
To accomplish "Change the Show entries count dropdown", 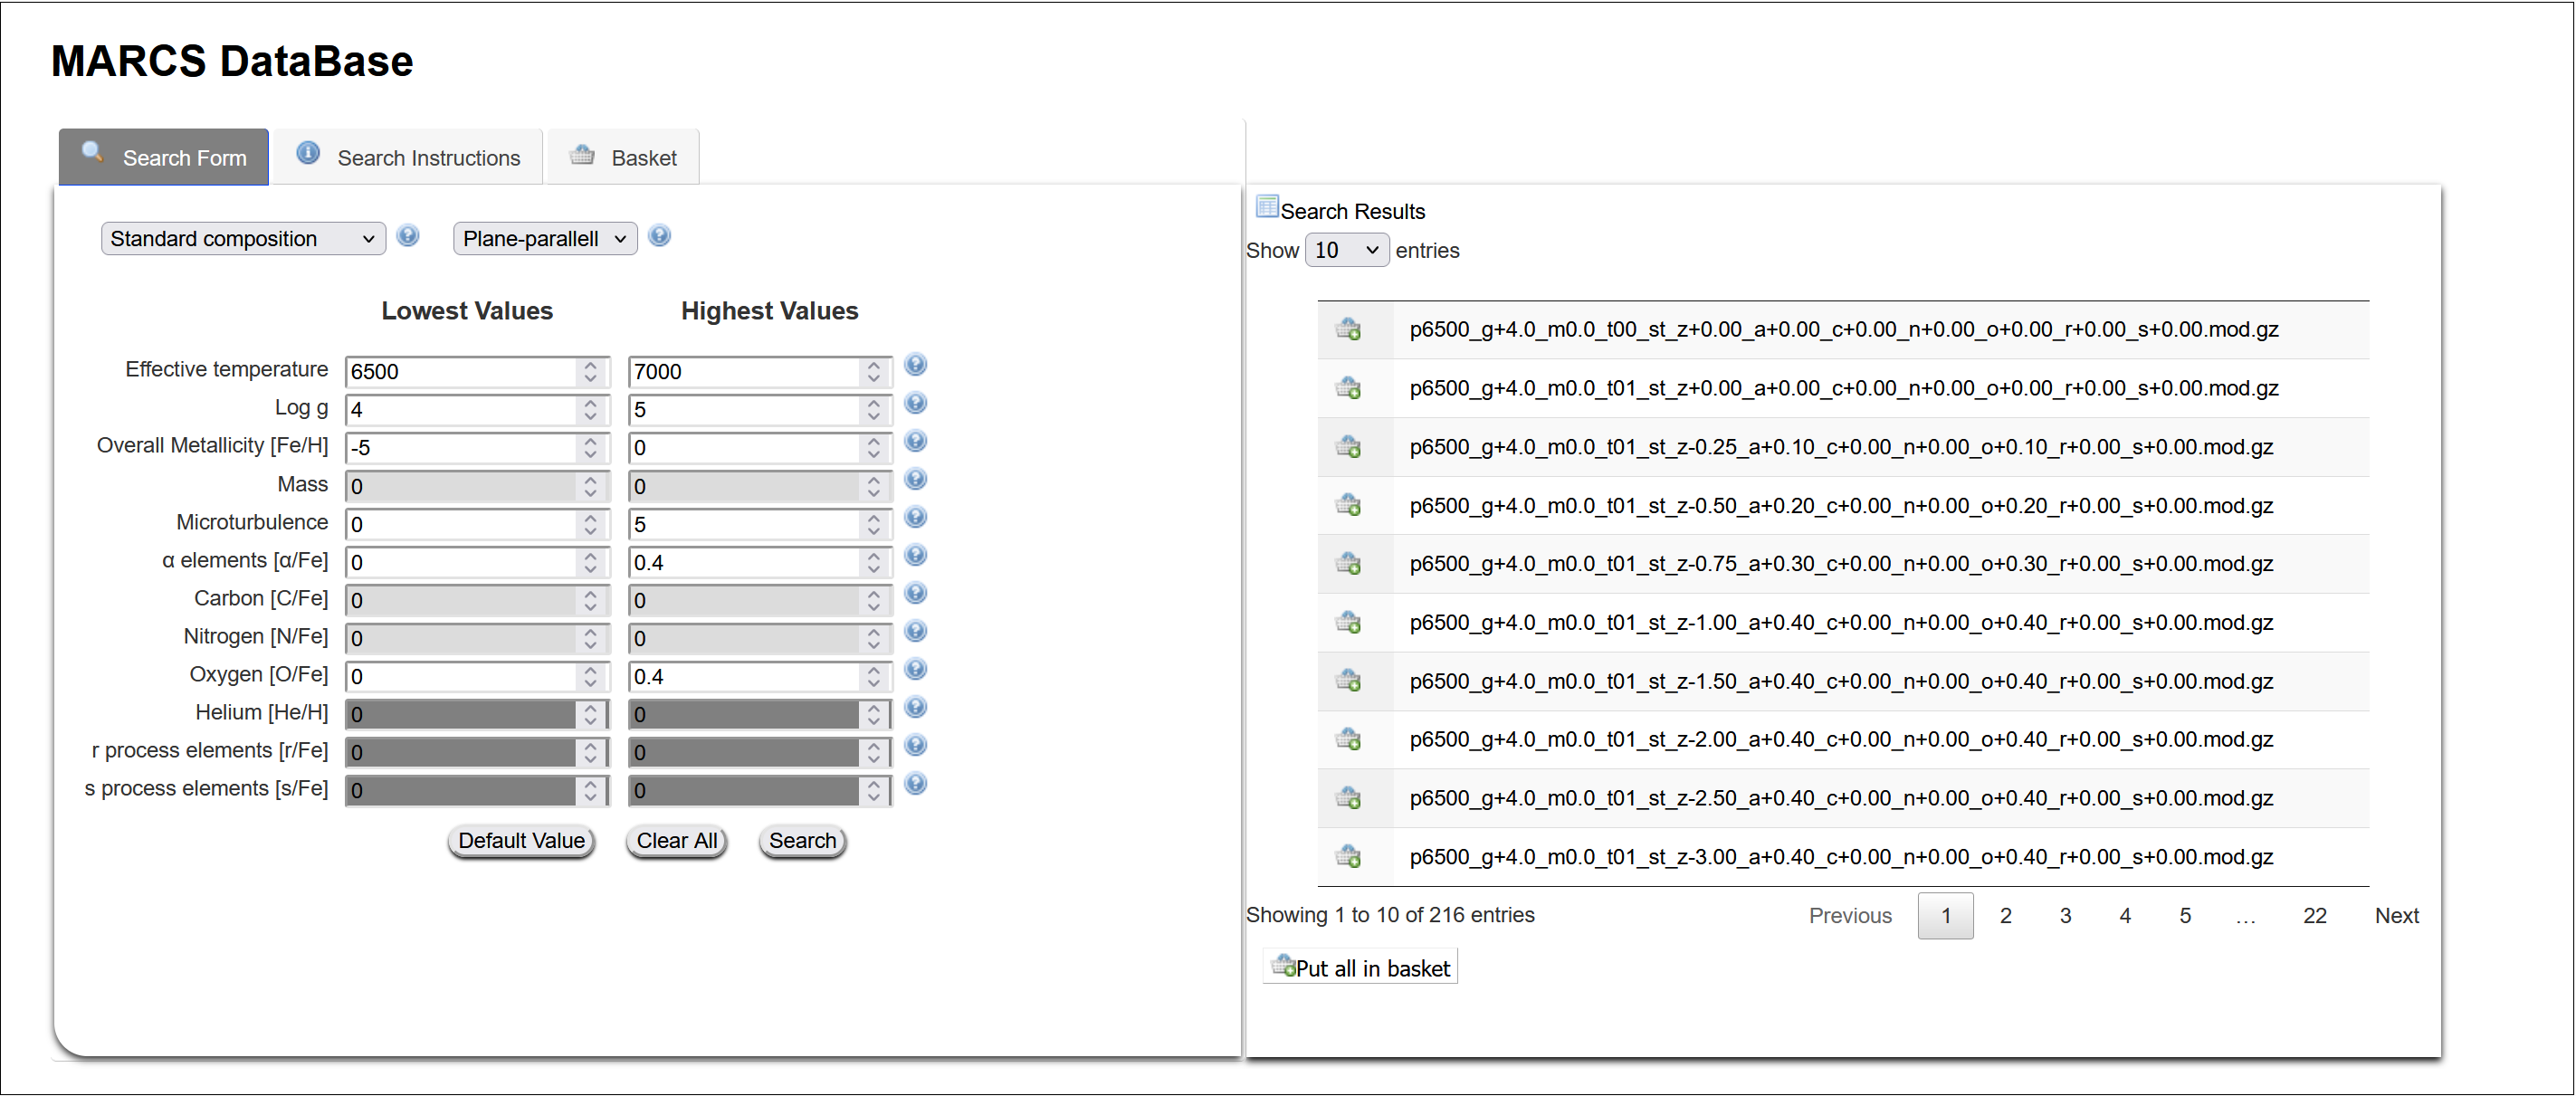I will pyautogui.click(x=1346, y=250).
